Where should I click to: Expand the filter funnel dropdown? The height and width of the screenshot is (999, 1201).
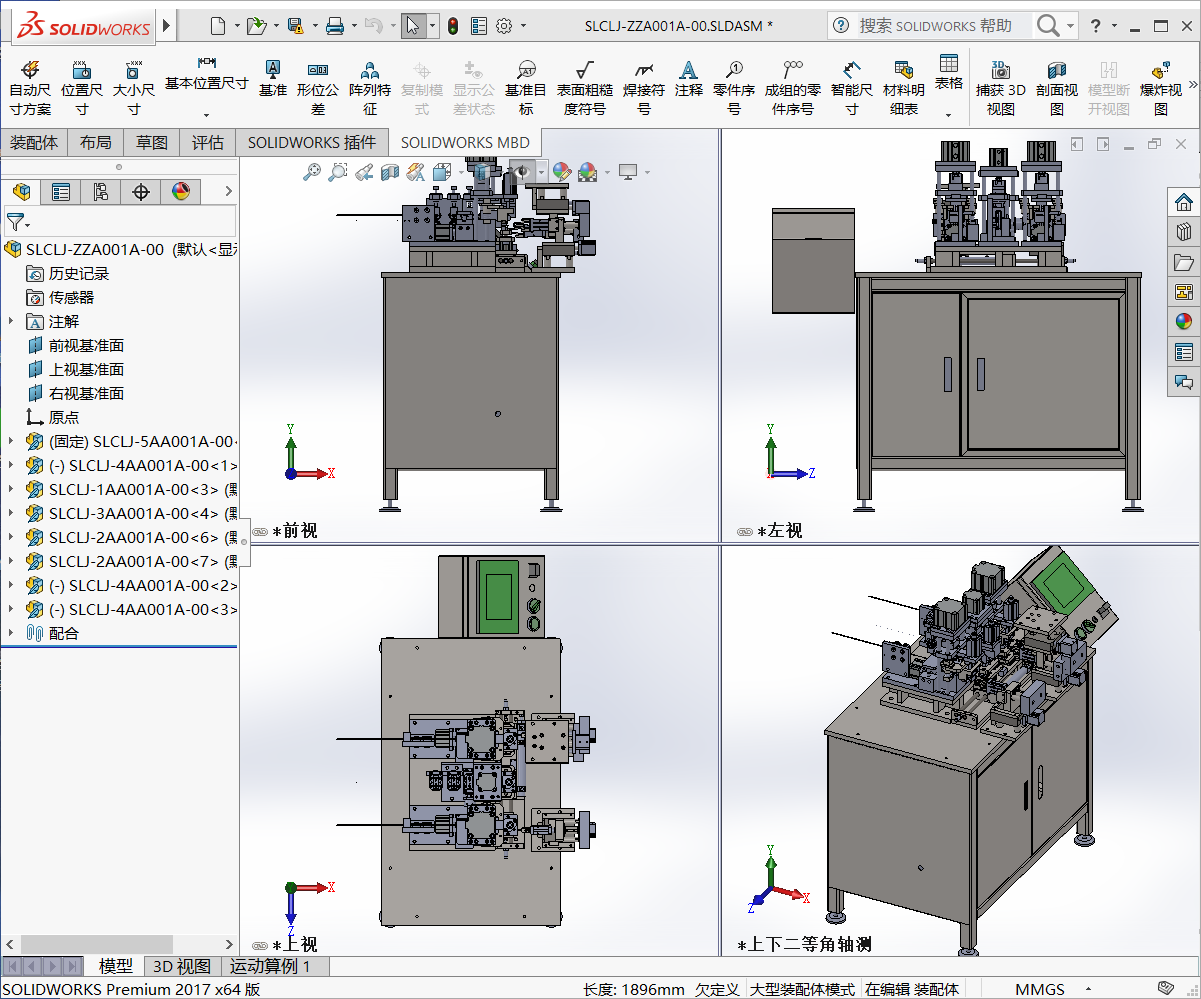(27, 225)
